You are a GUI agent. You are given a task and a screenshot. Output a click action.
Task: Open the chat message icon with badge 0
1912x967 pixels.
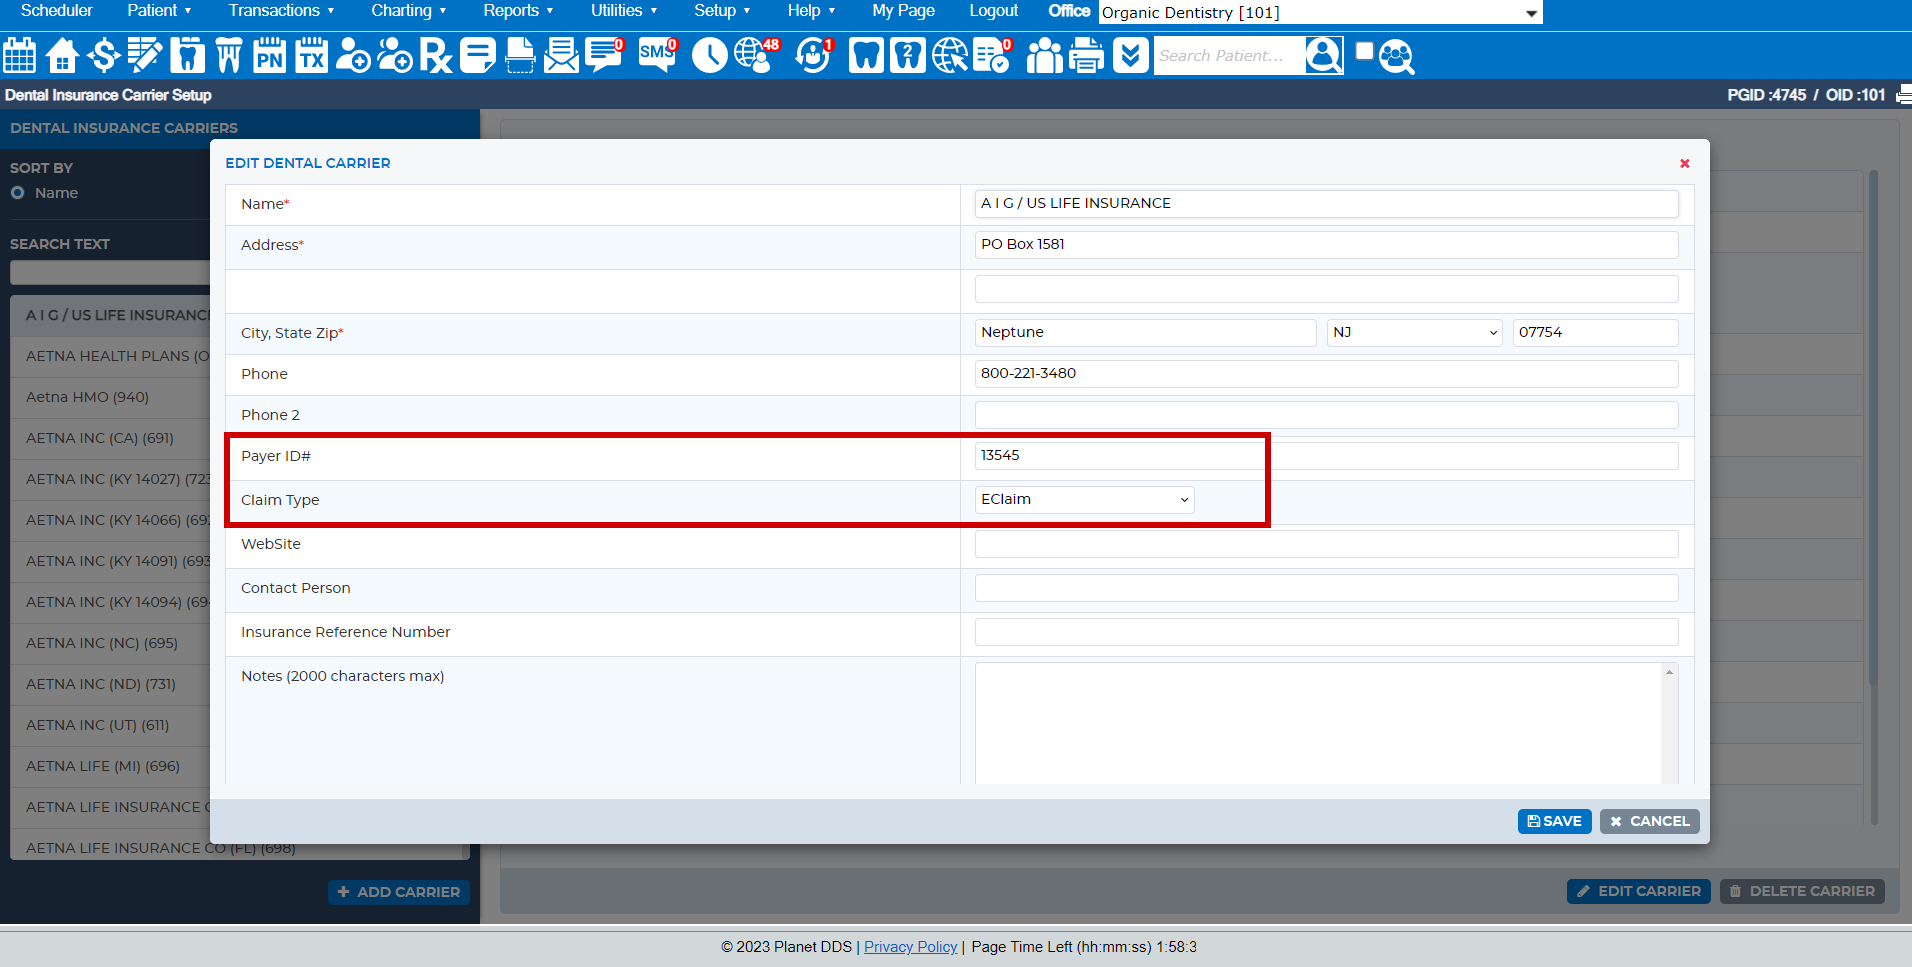pyautogui.click(x=605, y=56)
